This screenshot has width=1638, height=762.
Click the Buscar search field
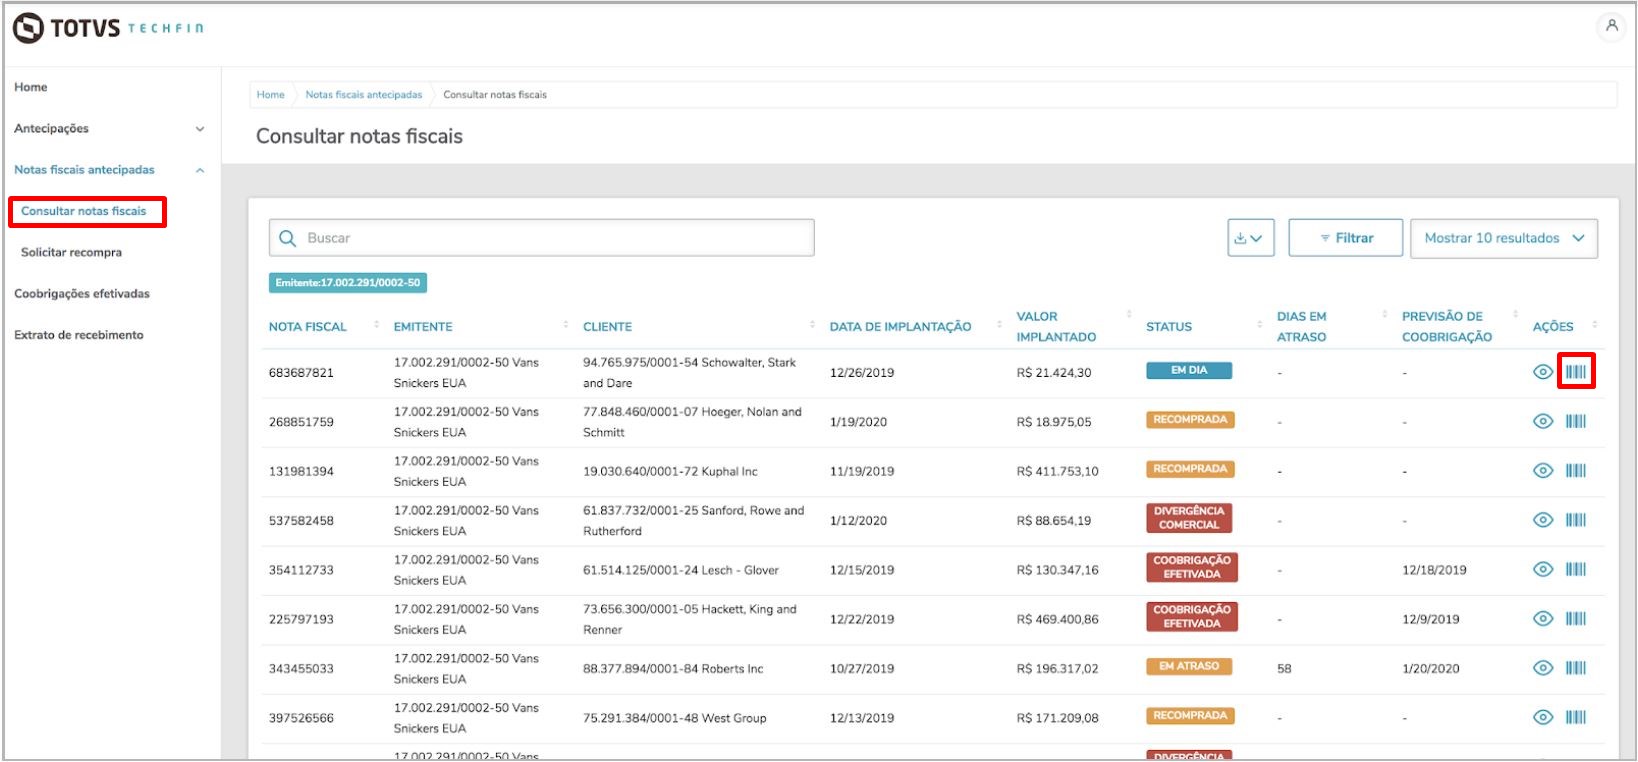541,238
